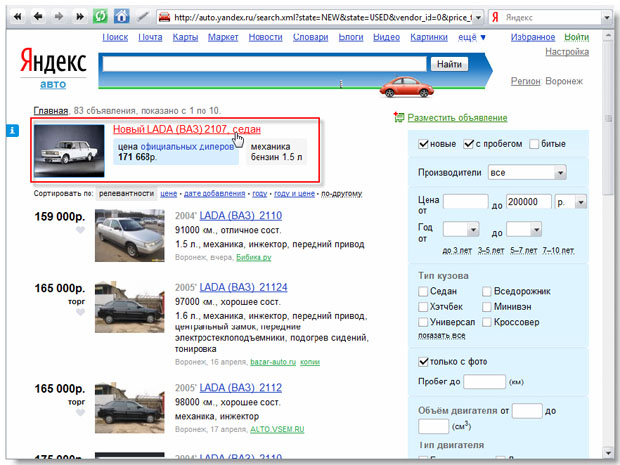Open the Год от dropdown
The width and height of the screenshot is (620, 465).
click(461, 229)
